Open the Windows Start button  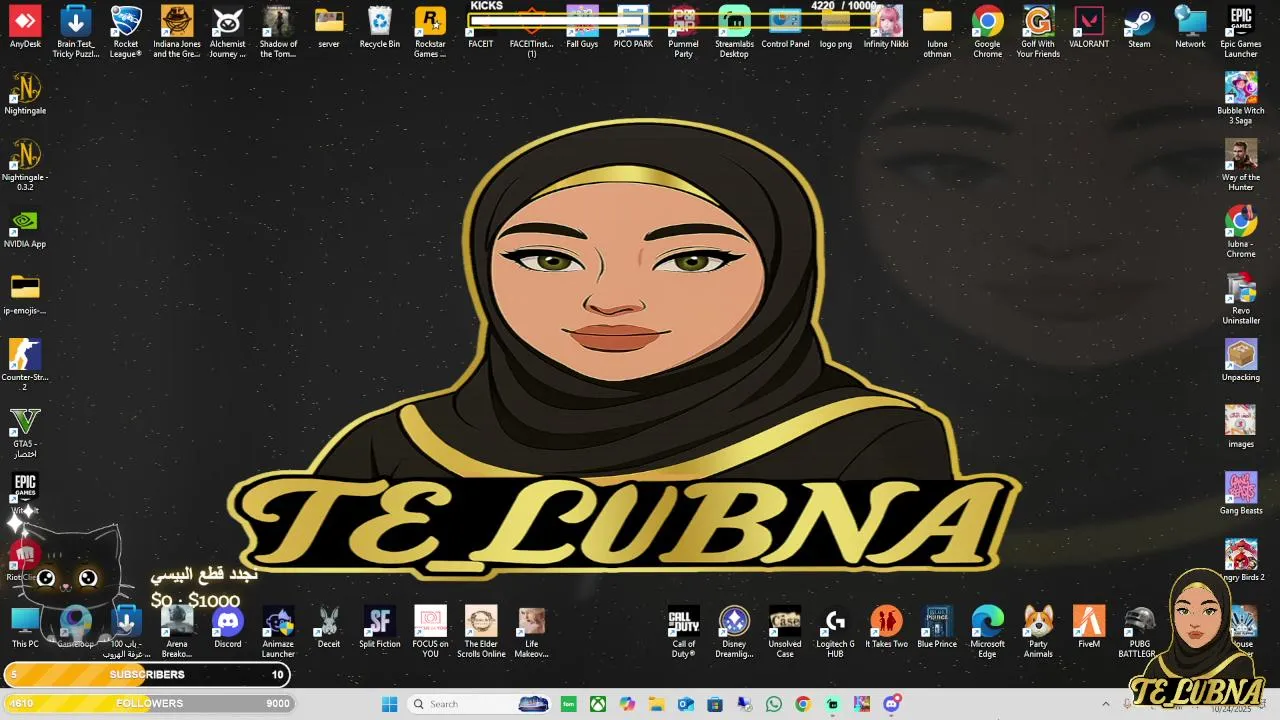click(x=389, y=704)
